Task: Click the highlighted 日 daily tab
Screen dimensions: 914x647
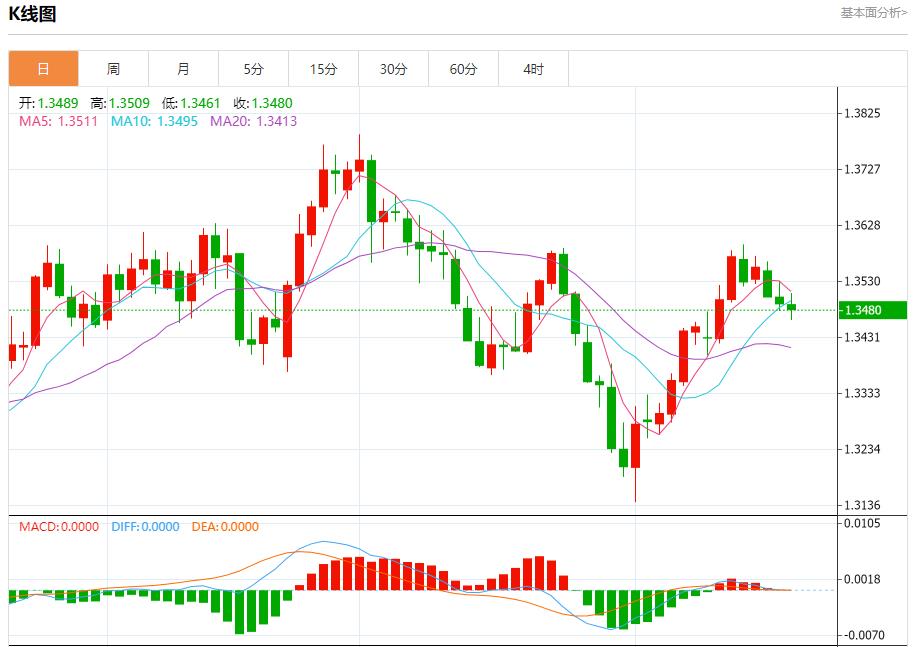Action: coord(43,68)
